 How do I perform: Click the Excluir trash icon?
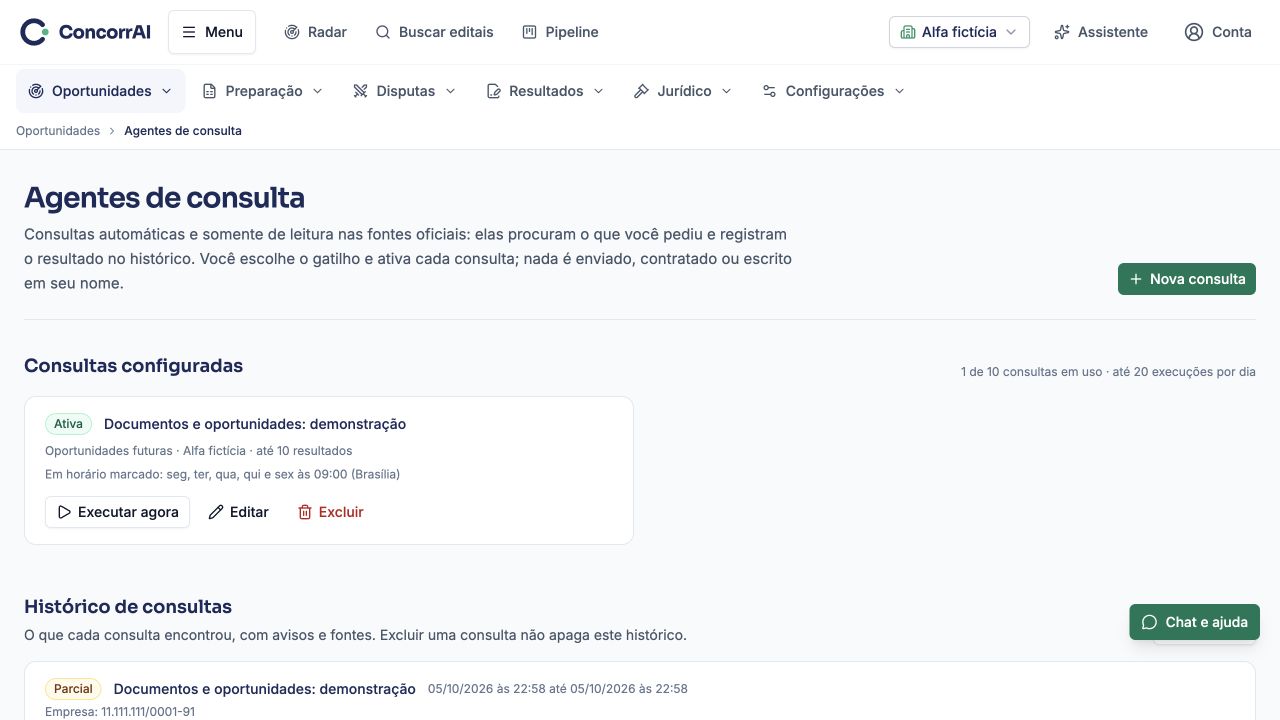(305, 512)
